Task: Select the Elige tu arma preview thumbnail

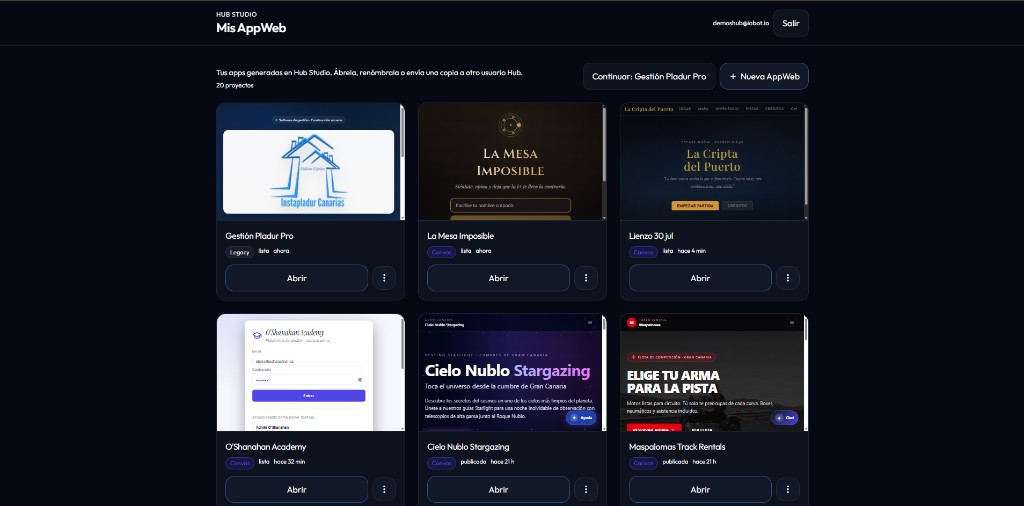Action: click(712, 373)
